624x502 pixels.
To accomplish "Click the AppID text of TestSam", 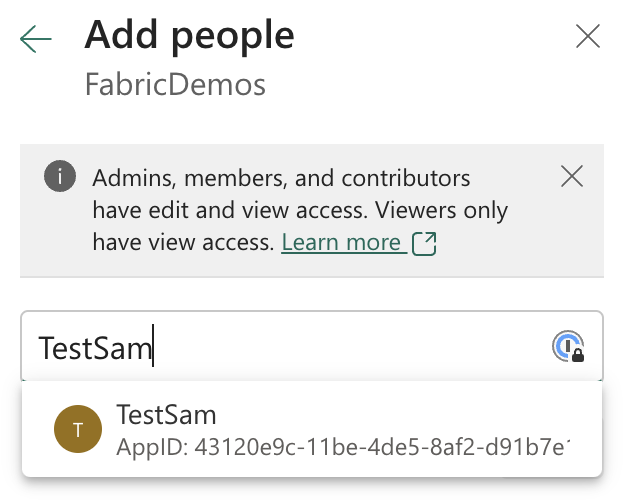I will click(343, 447).
